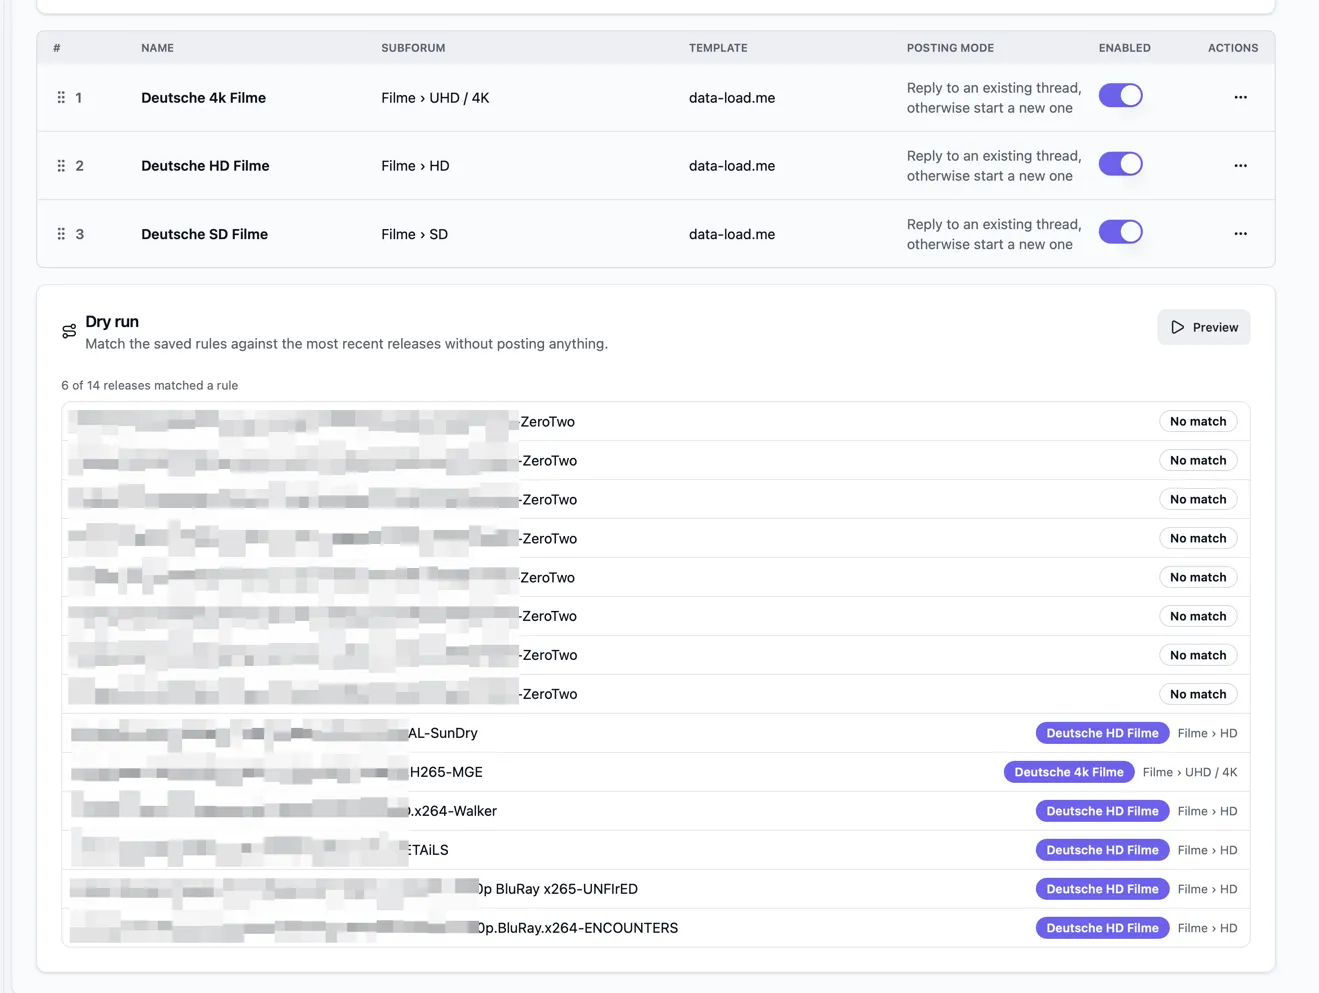1319x993 pixels.
Task: Click Deutsche HD Filme badge on ETAiLS release
Action: [1102, 850]
